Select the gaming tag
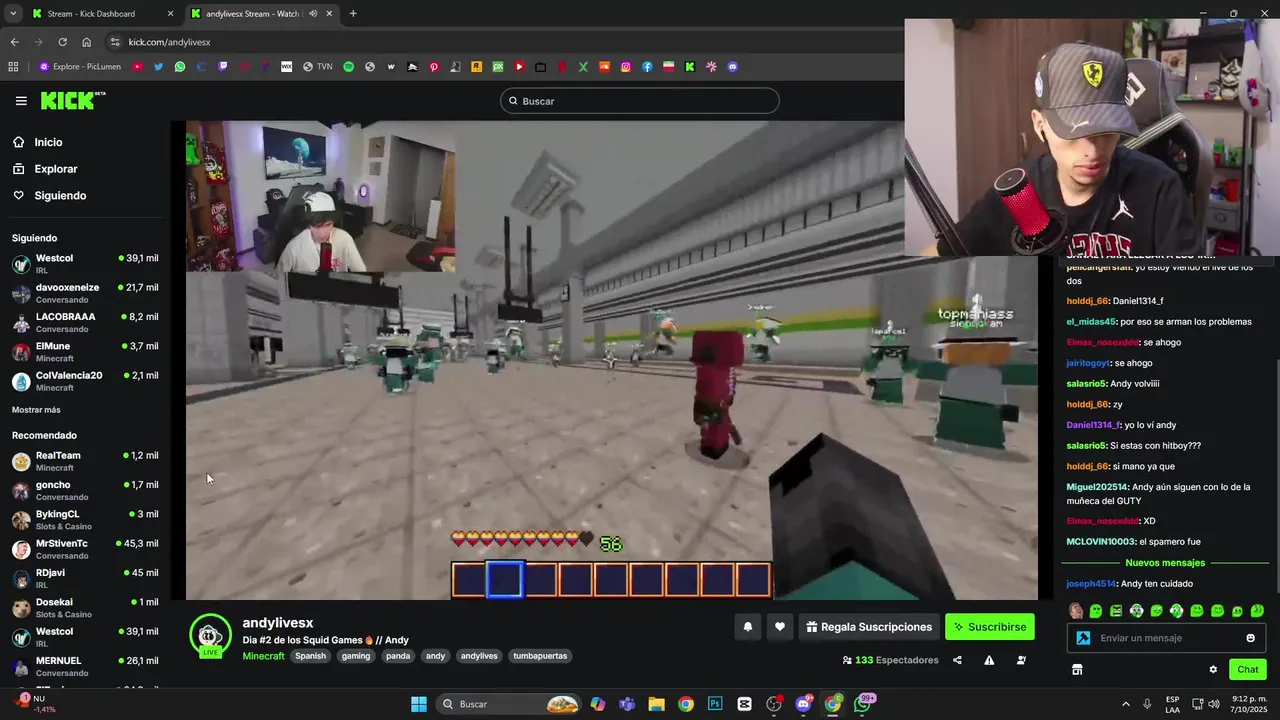This screenshot has height=720, width=1280. pyautogui.click(x=356, y=656)
